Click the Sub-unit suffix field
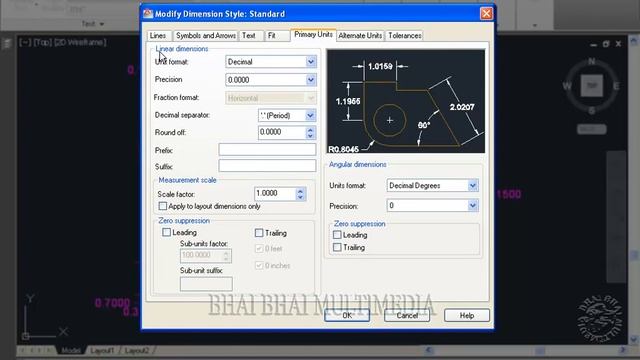640x360 pixels. click(206, 284)
